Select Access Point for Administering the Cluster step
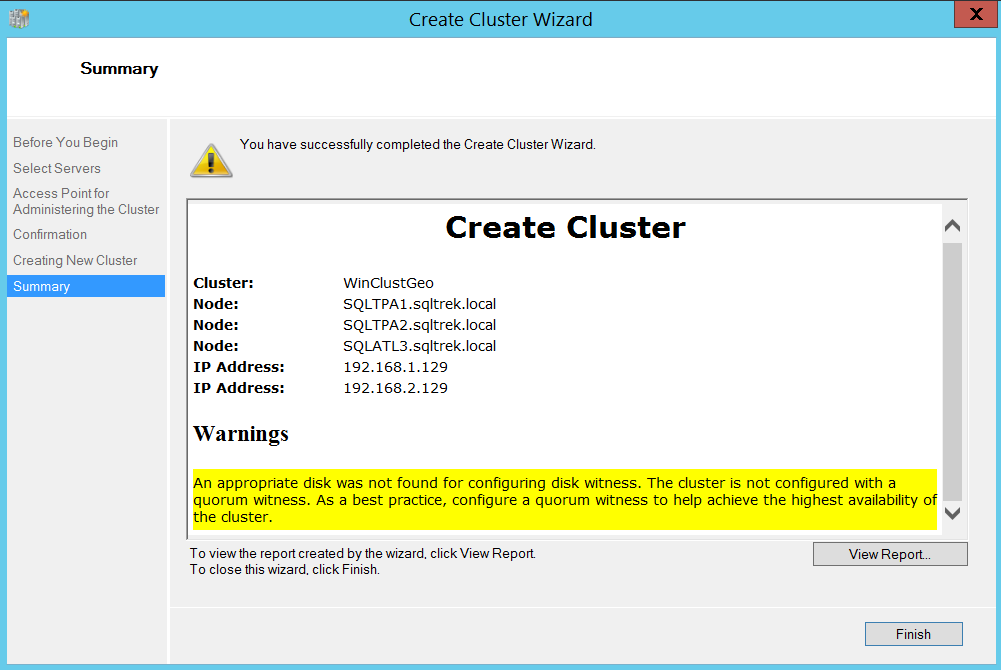 (x=86, y=201)
